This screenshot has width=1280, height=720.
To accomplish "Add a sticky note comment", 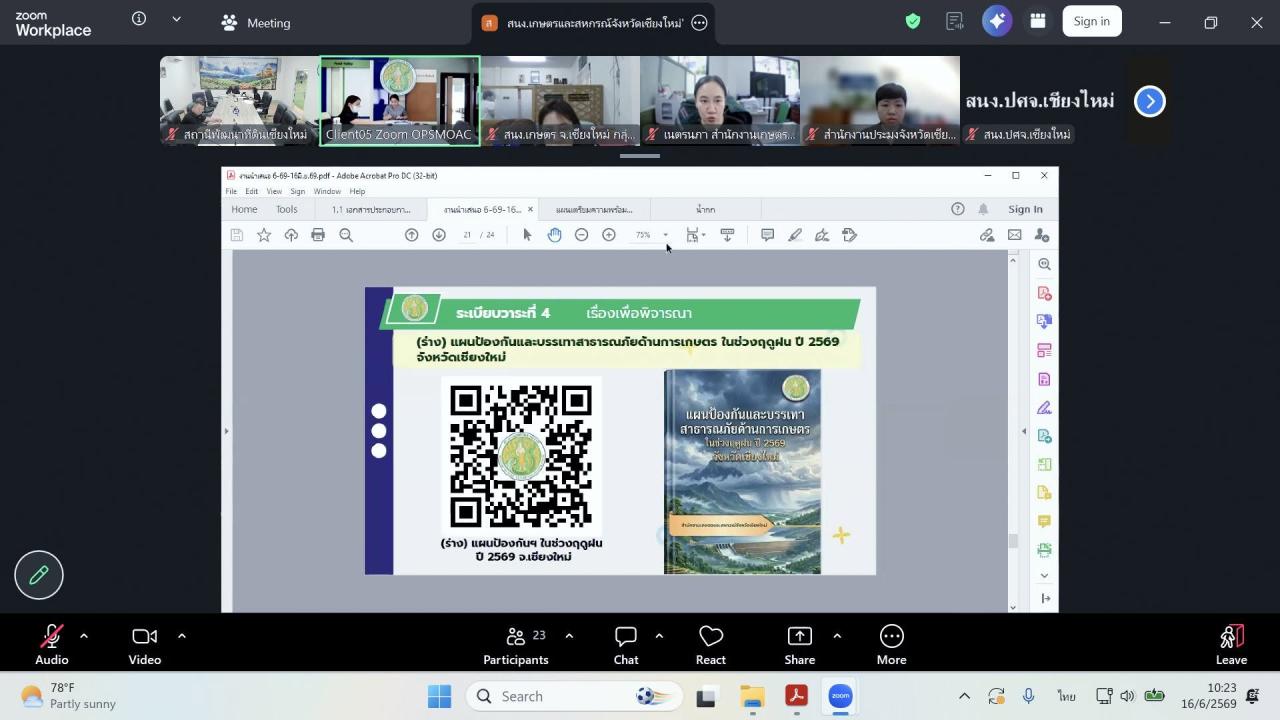I will point(767,235).
